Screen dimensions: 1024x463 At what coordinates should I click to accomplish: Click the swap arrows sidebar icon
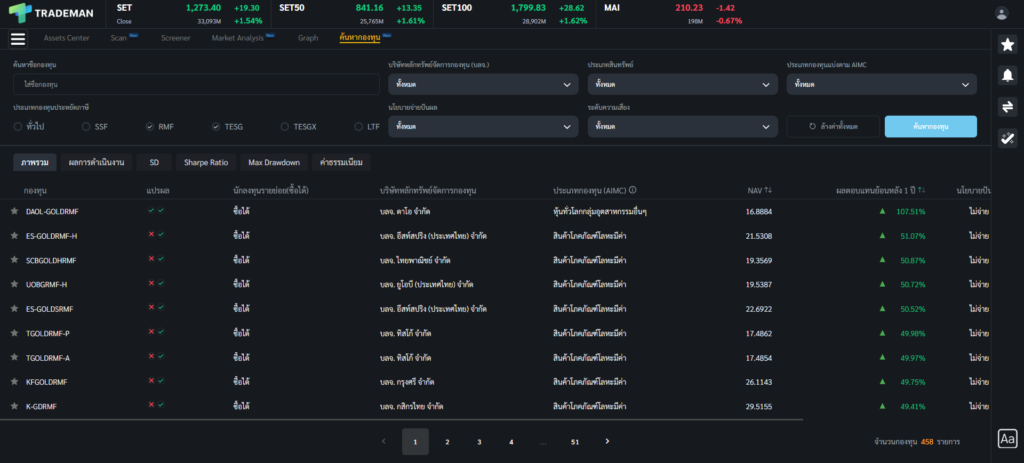tap(1007, 106)
